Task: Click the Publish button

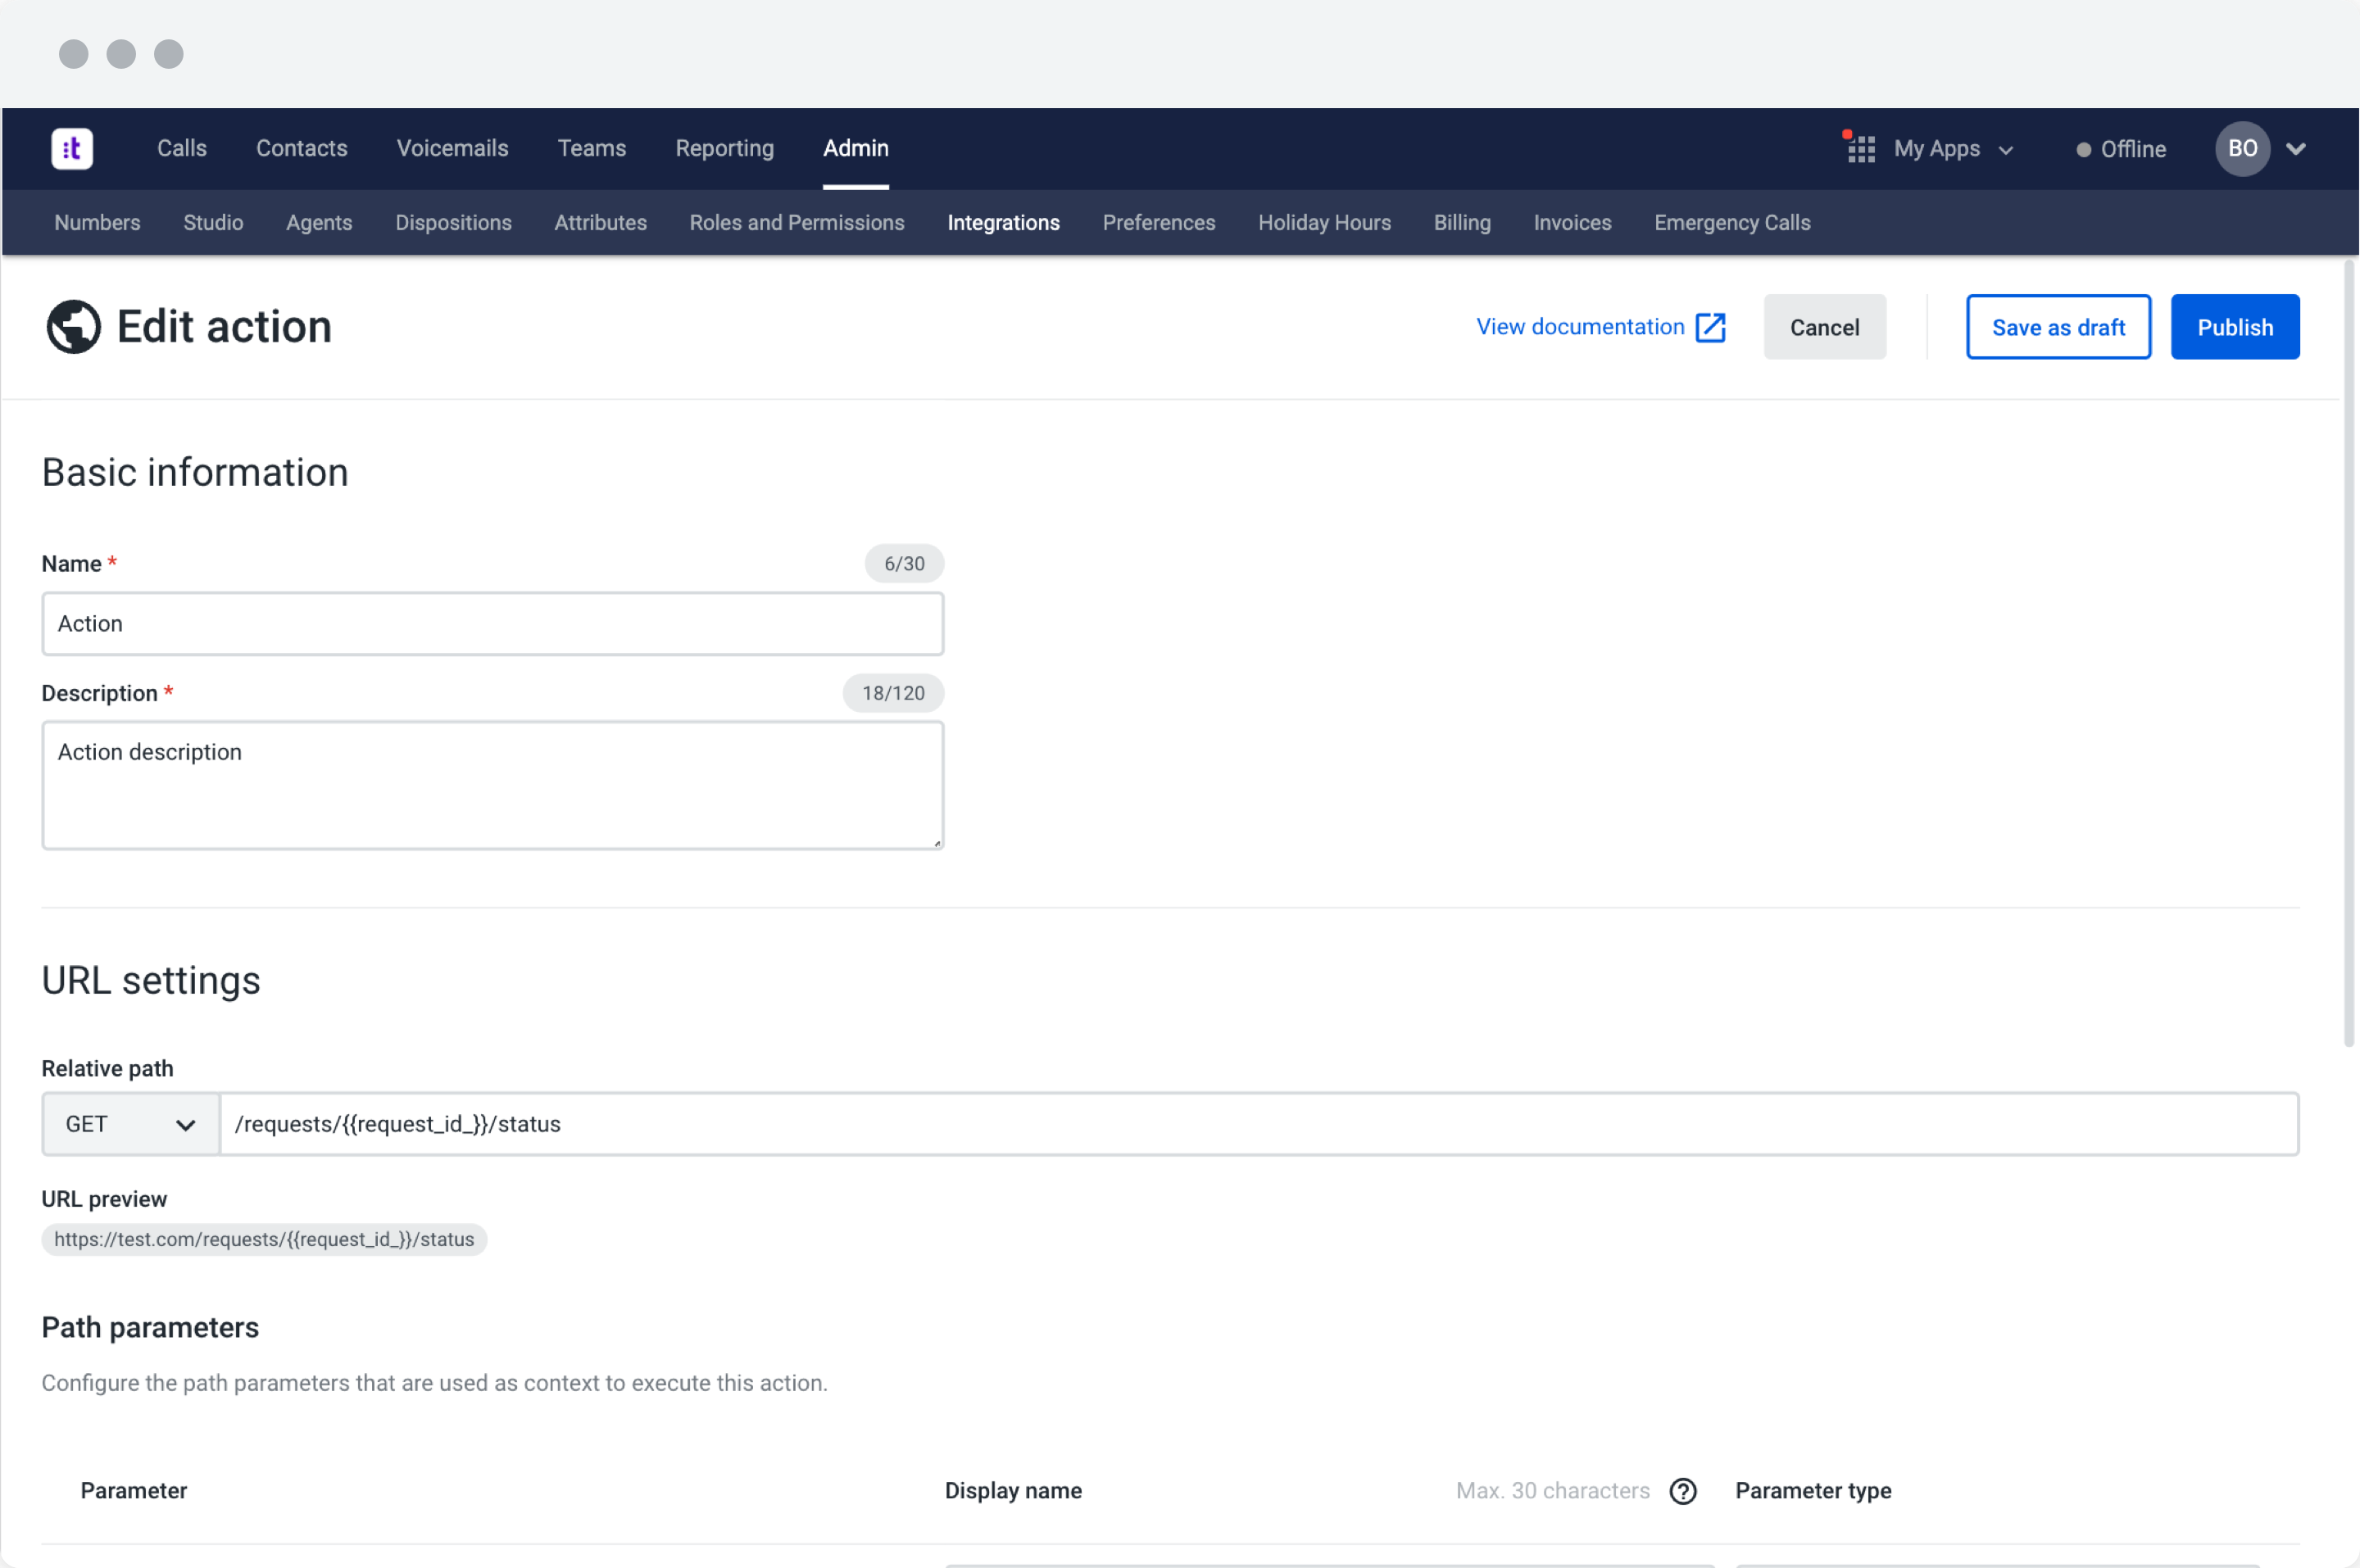Action: tap(2234, 327)
